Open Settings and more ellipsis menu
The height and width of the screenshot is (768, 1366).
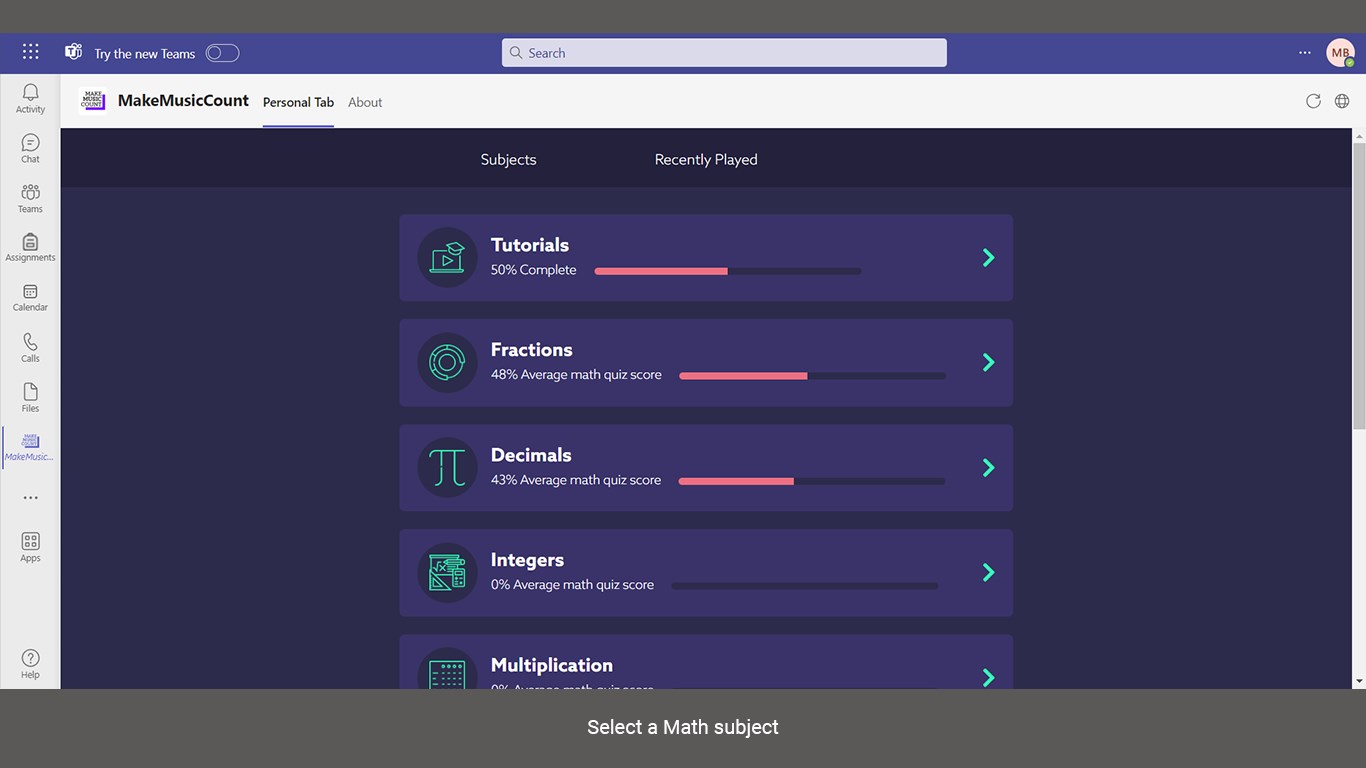[1305, 53]
